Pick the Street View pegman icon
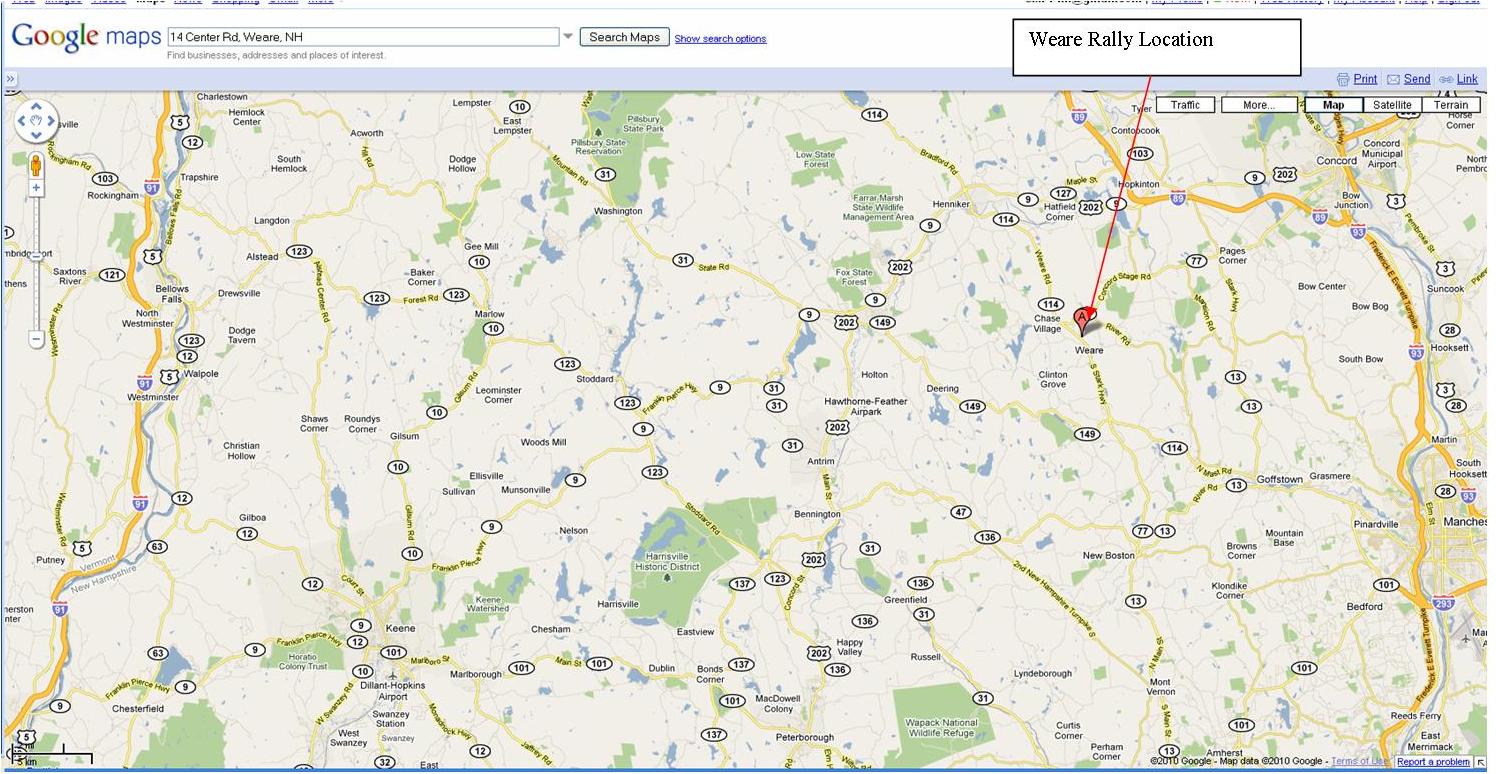 pyautogui.click(x=37, y=165)
